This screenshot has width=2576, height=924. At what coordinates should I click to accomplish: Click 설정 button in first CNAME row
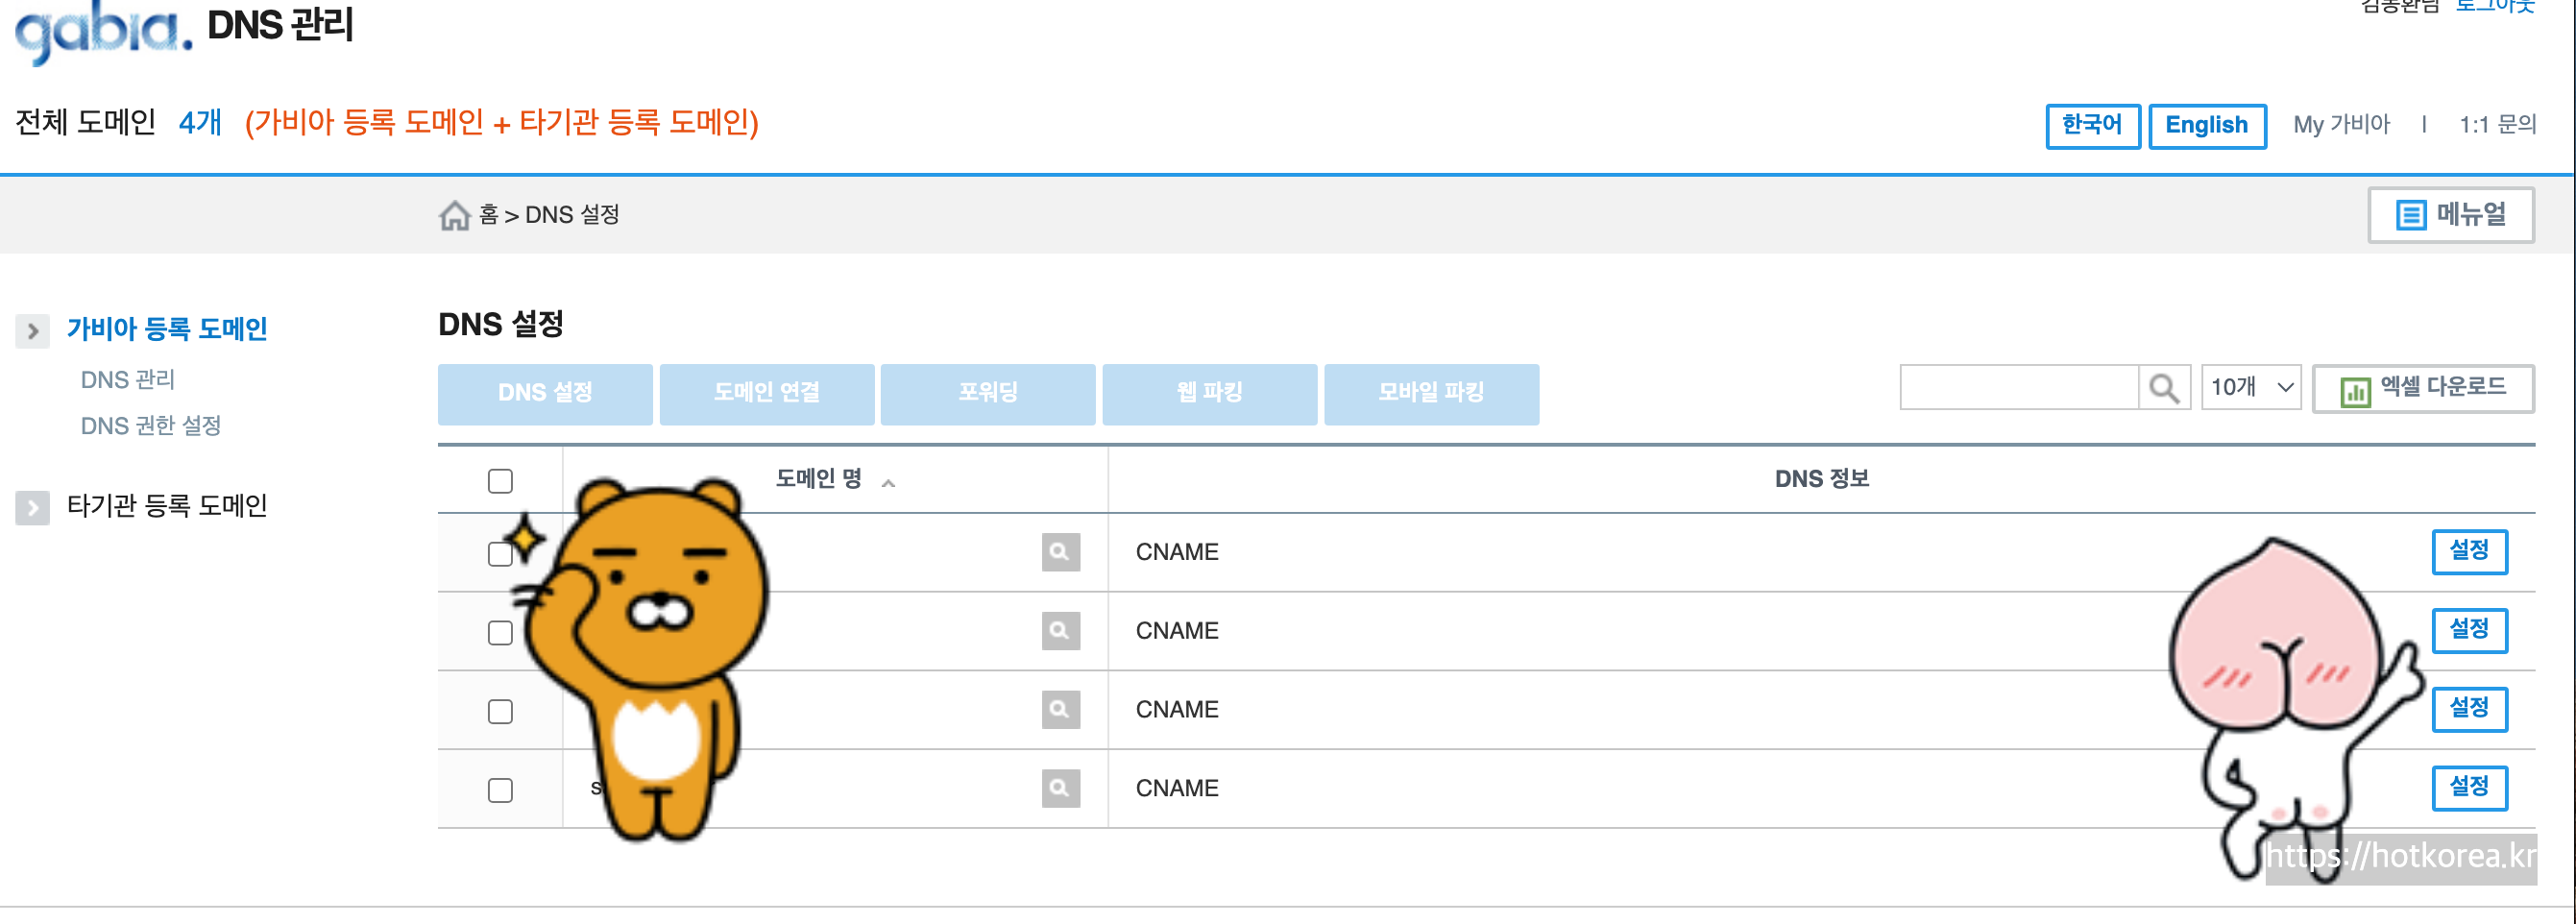coord(2470,552)
